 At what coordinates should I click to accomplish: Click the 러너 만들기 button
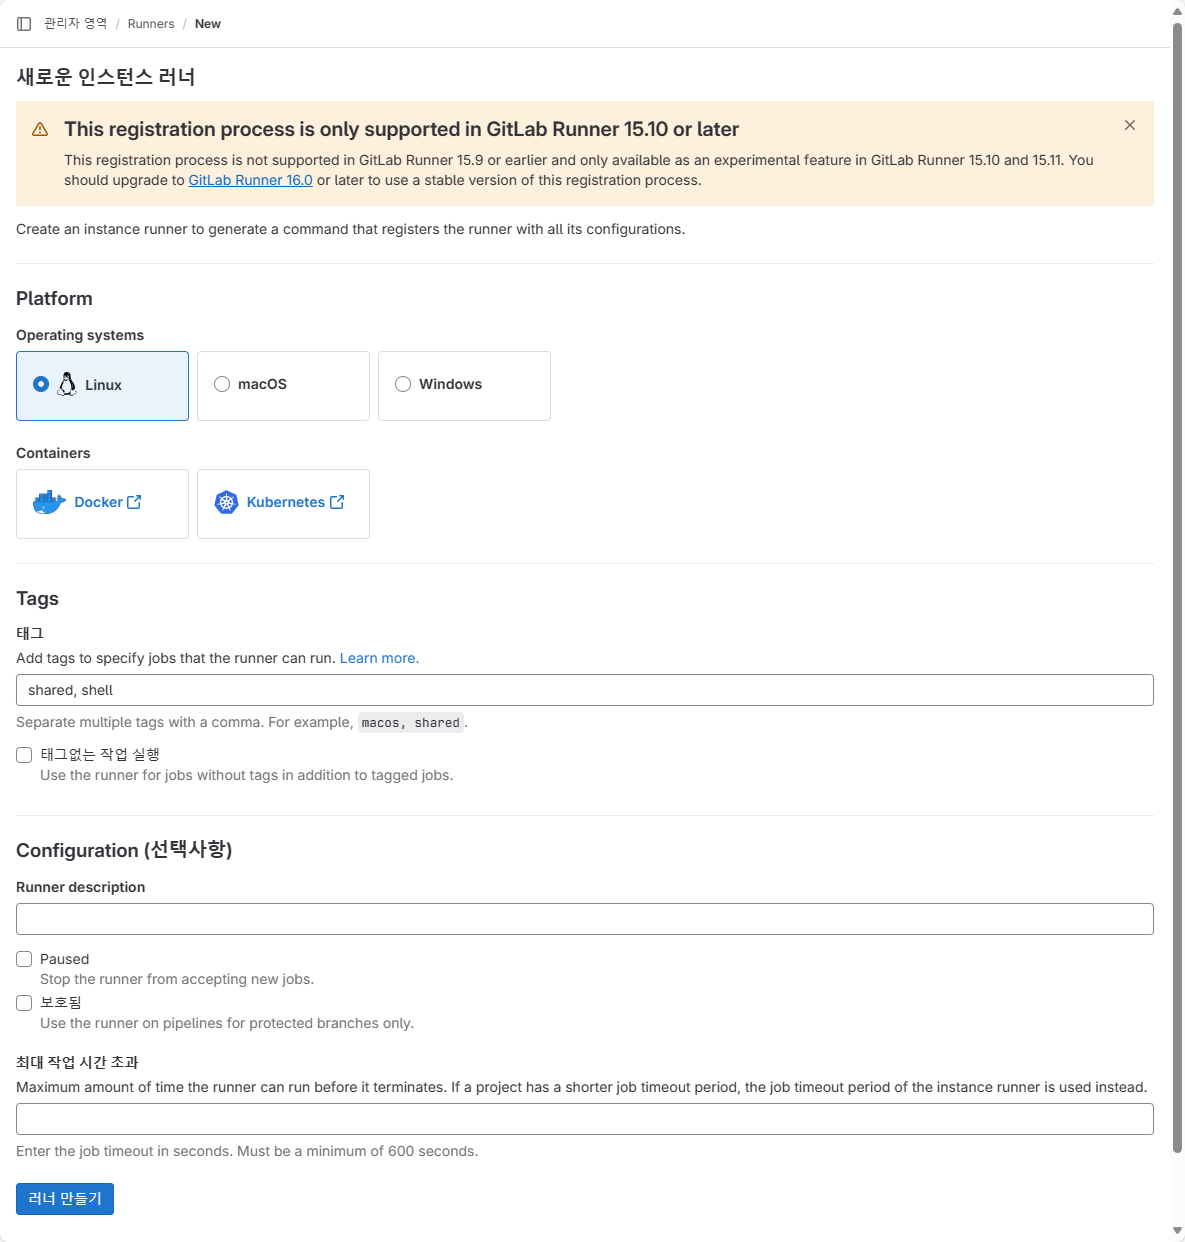tap(65, 1199)
